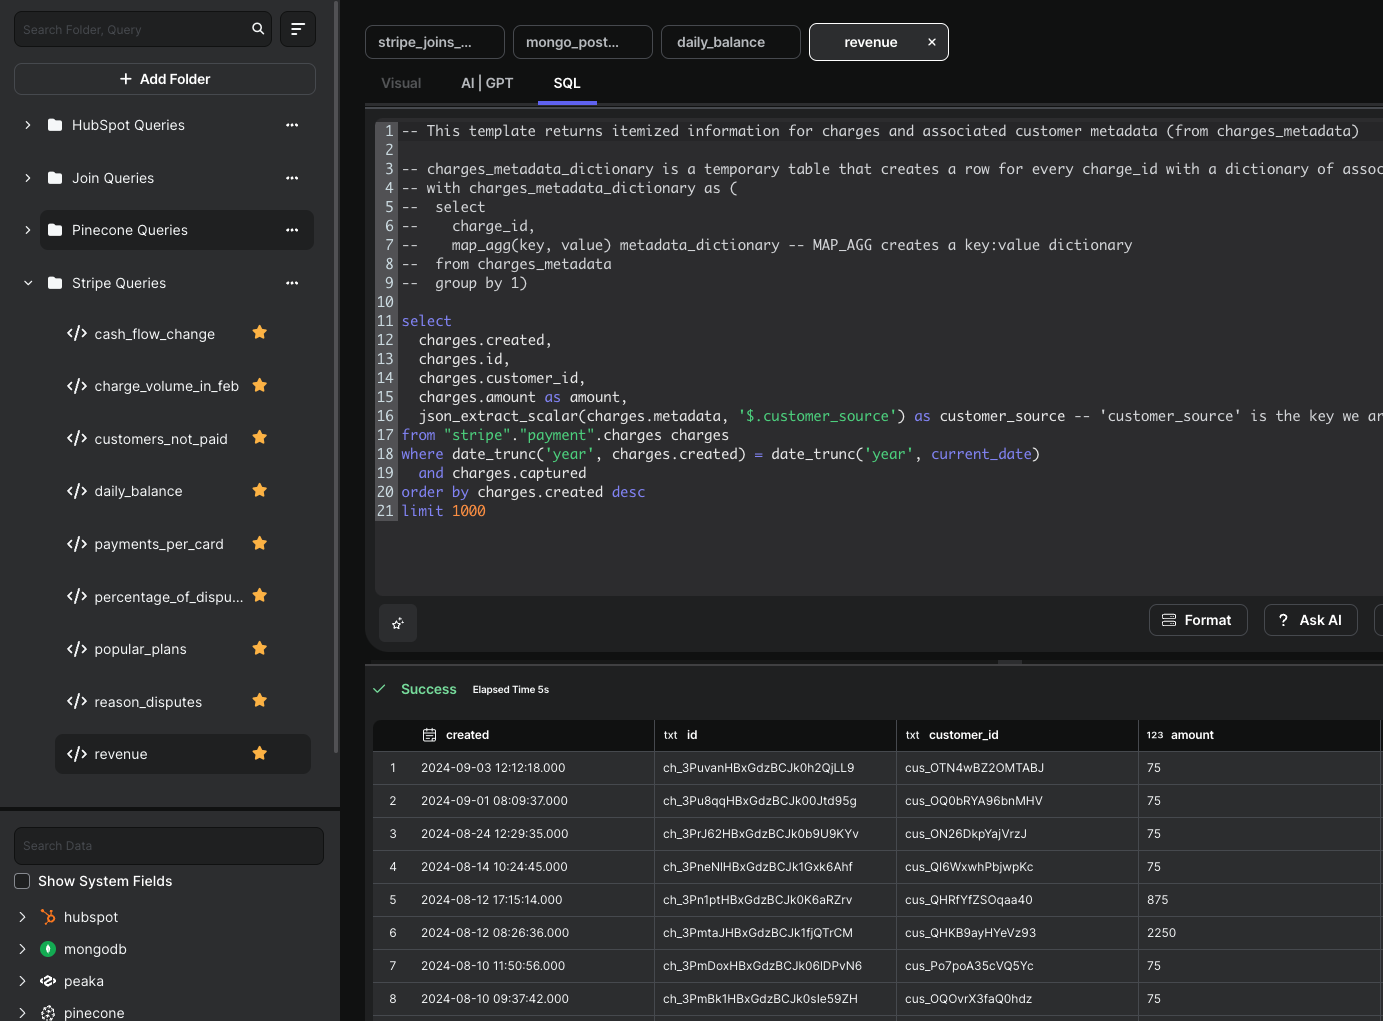Screen dimensions: 1383x1021
Task: Switch to the Visual tab
Action: (x=401, y=83)
